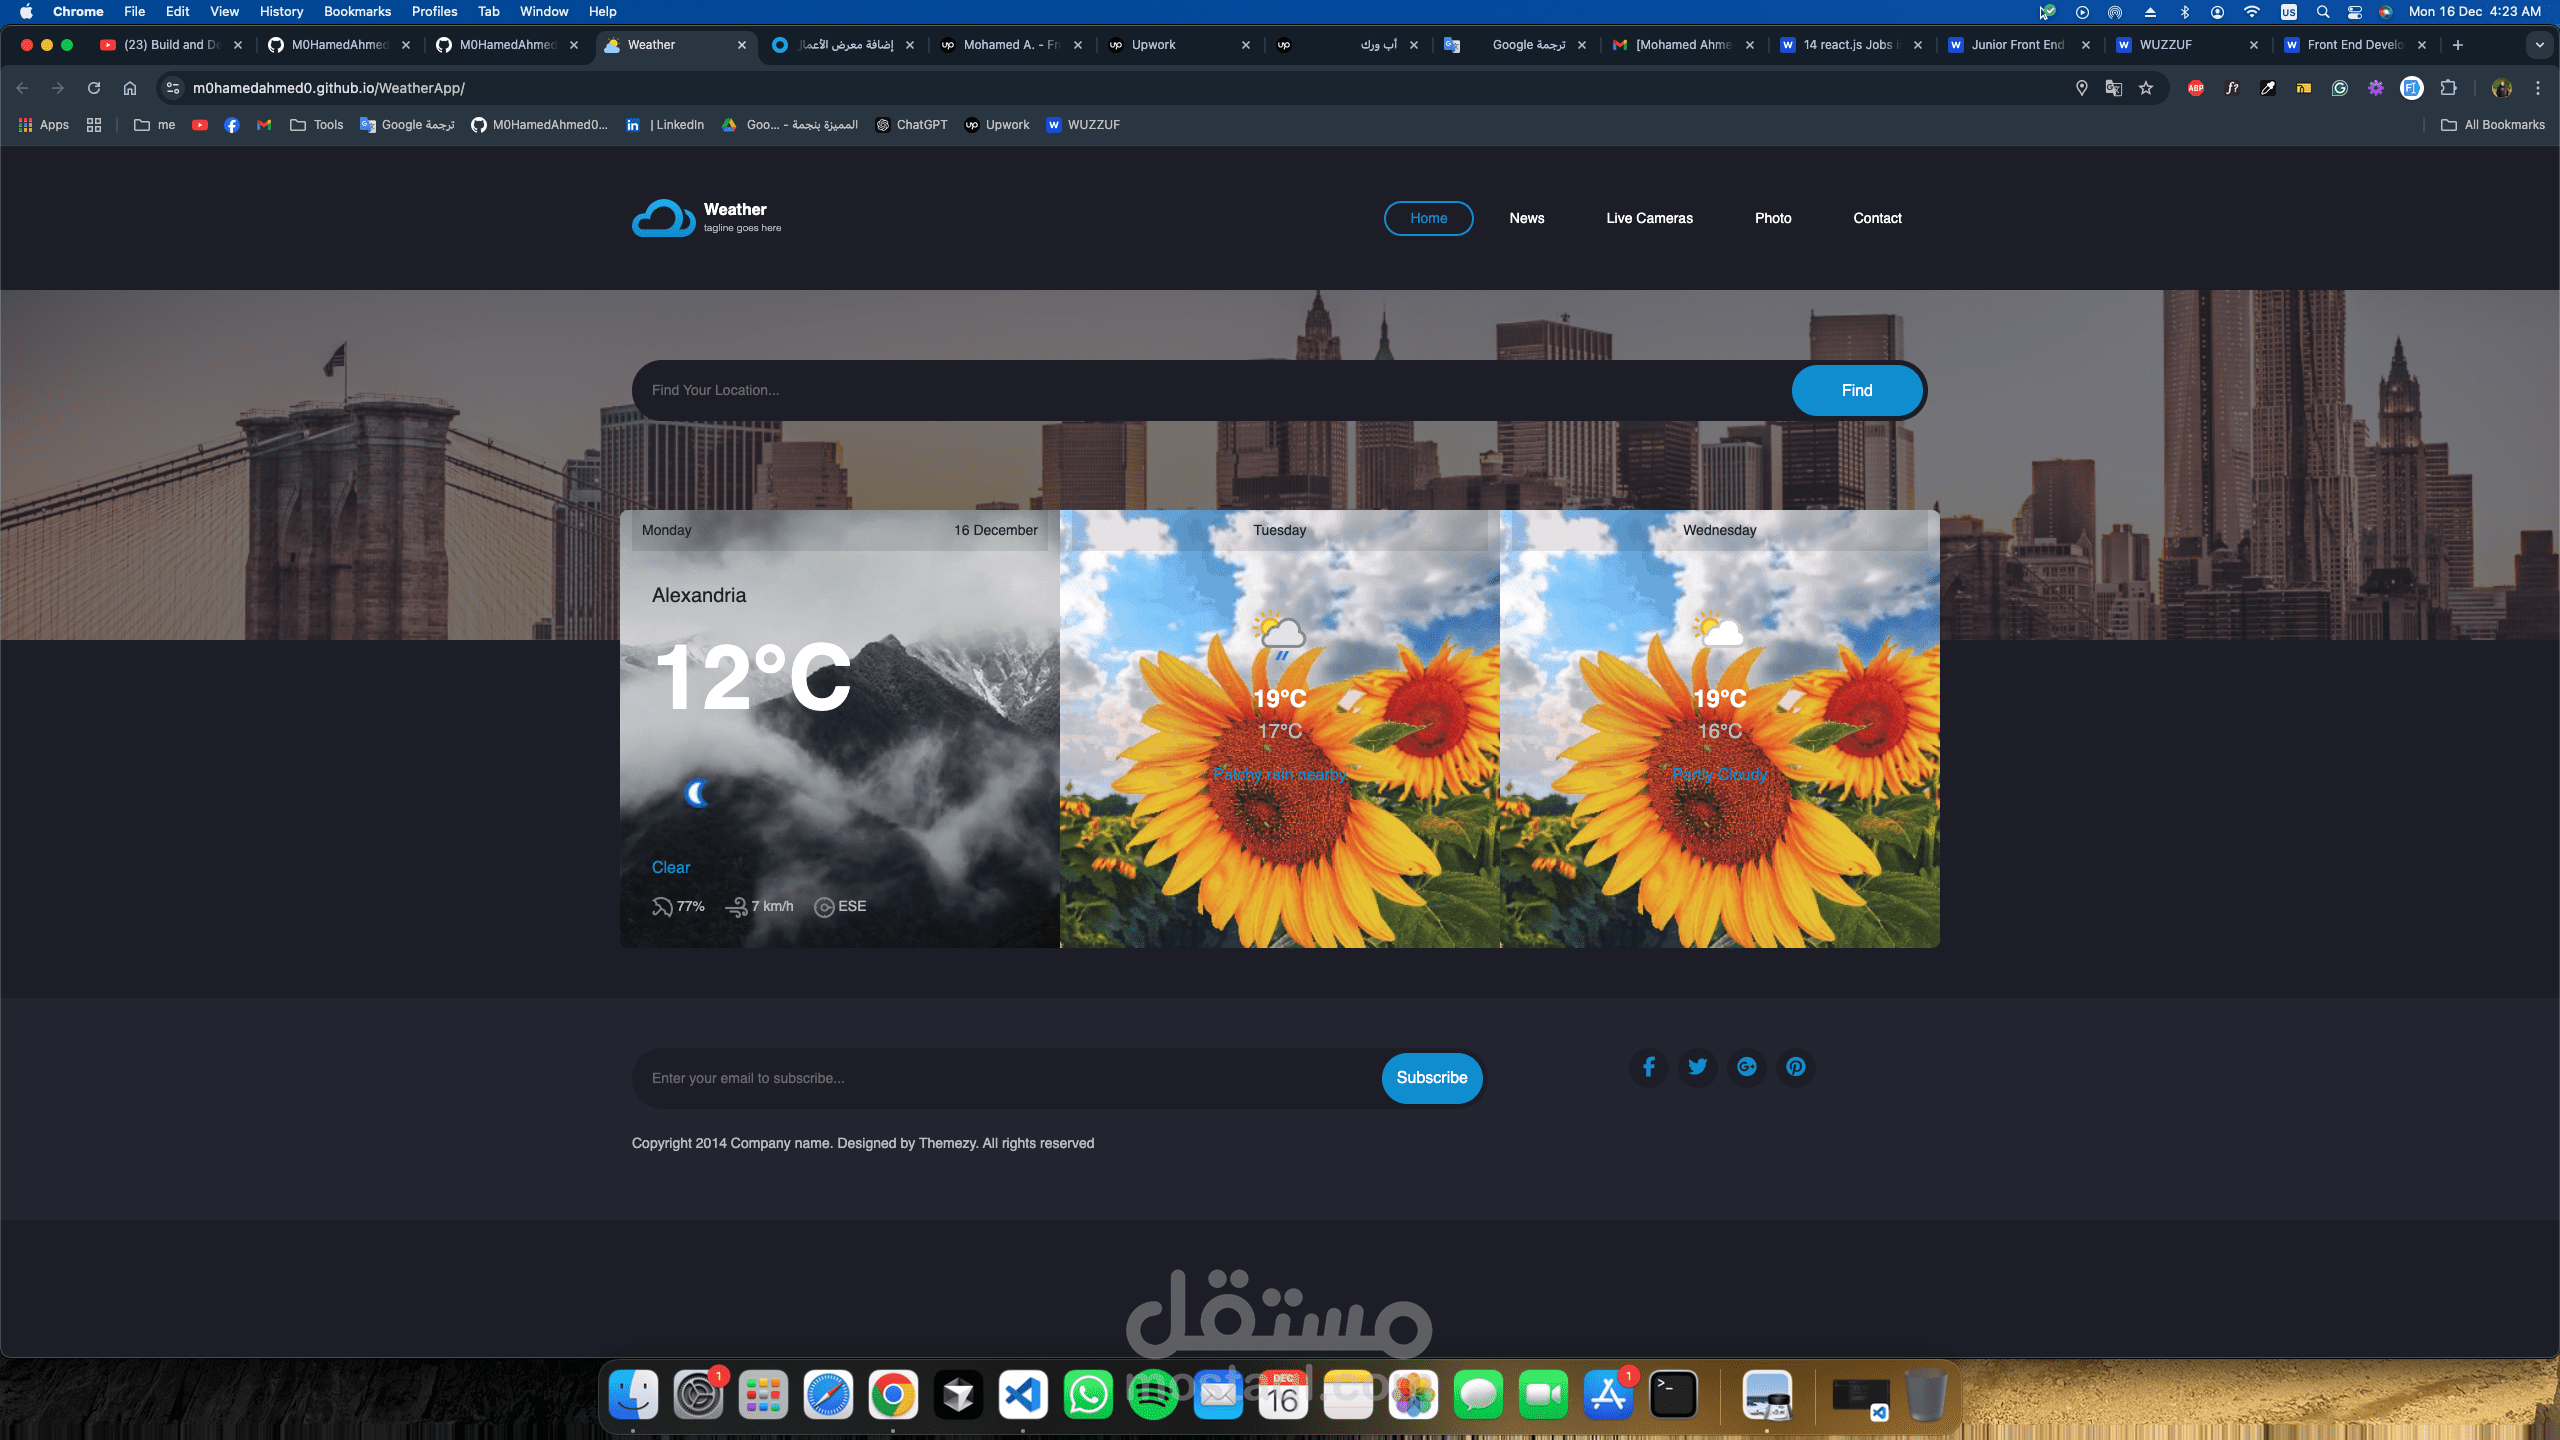
Task: Click the Find button to search location
Action: [1858, 390]
